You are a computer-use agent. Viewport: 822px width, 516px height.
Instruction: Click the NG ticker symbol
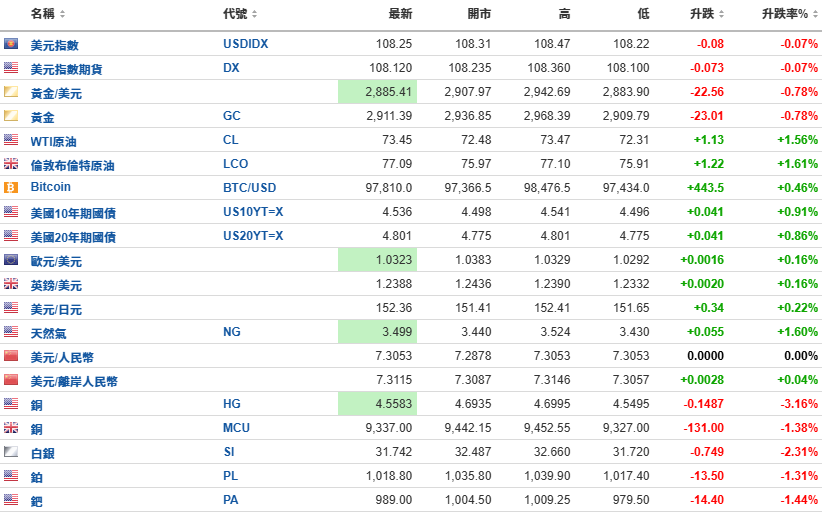click(x=231, y=332)
